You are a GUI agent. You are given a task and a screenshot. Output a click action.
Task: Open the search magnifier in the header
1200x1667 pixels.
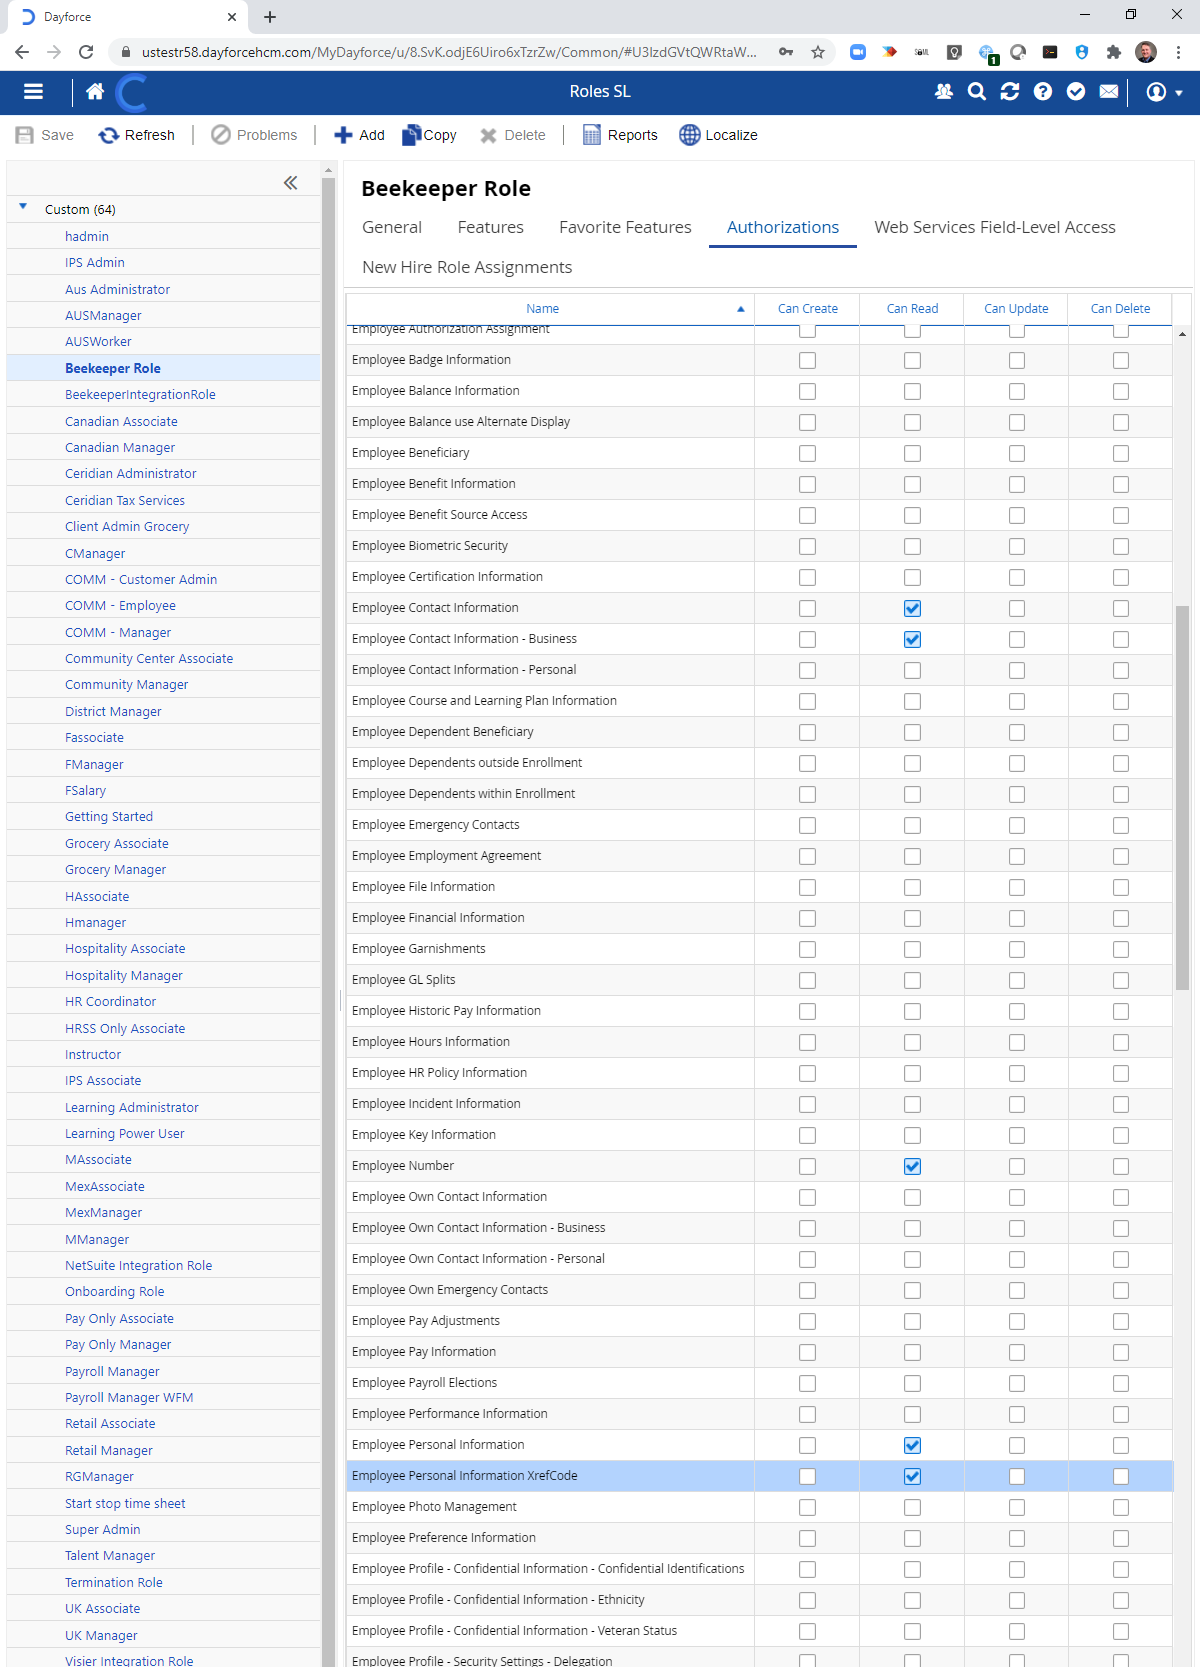click(x=977, y=92)
